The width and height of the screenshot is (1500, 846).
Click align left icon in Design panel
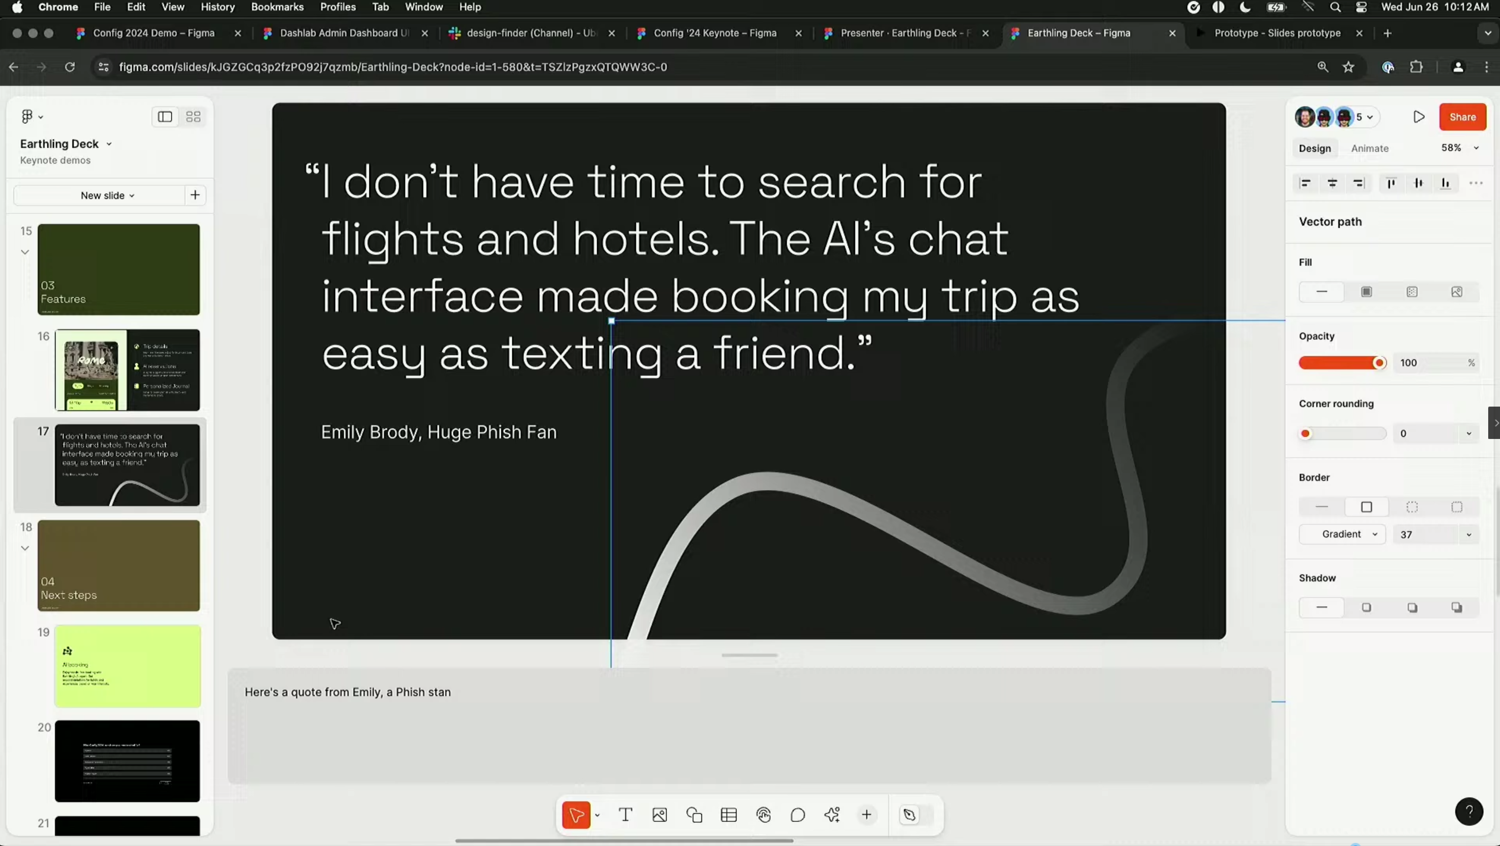click(x=1305, y=183)
